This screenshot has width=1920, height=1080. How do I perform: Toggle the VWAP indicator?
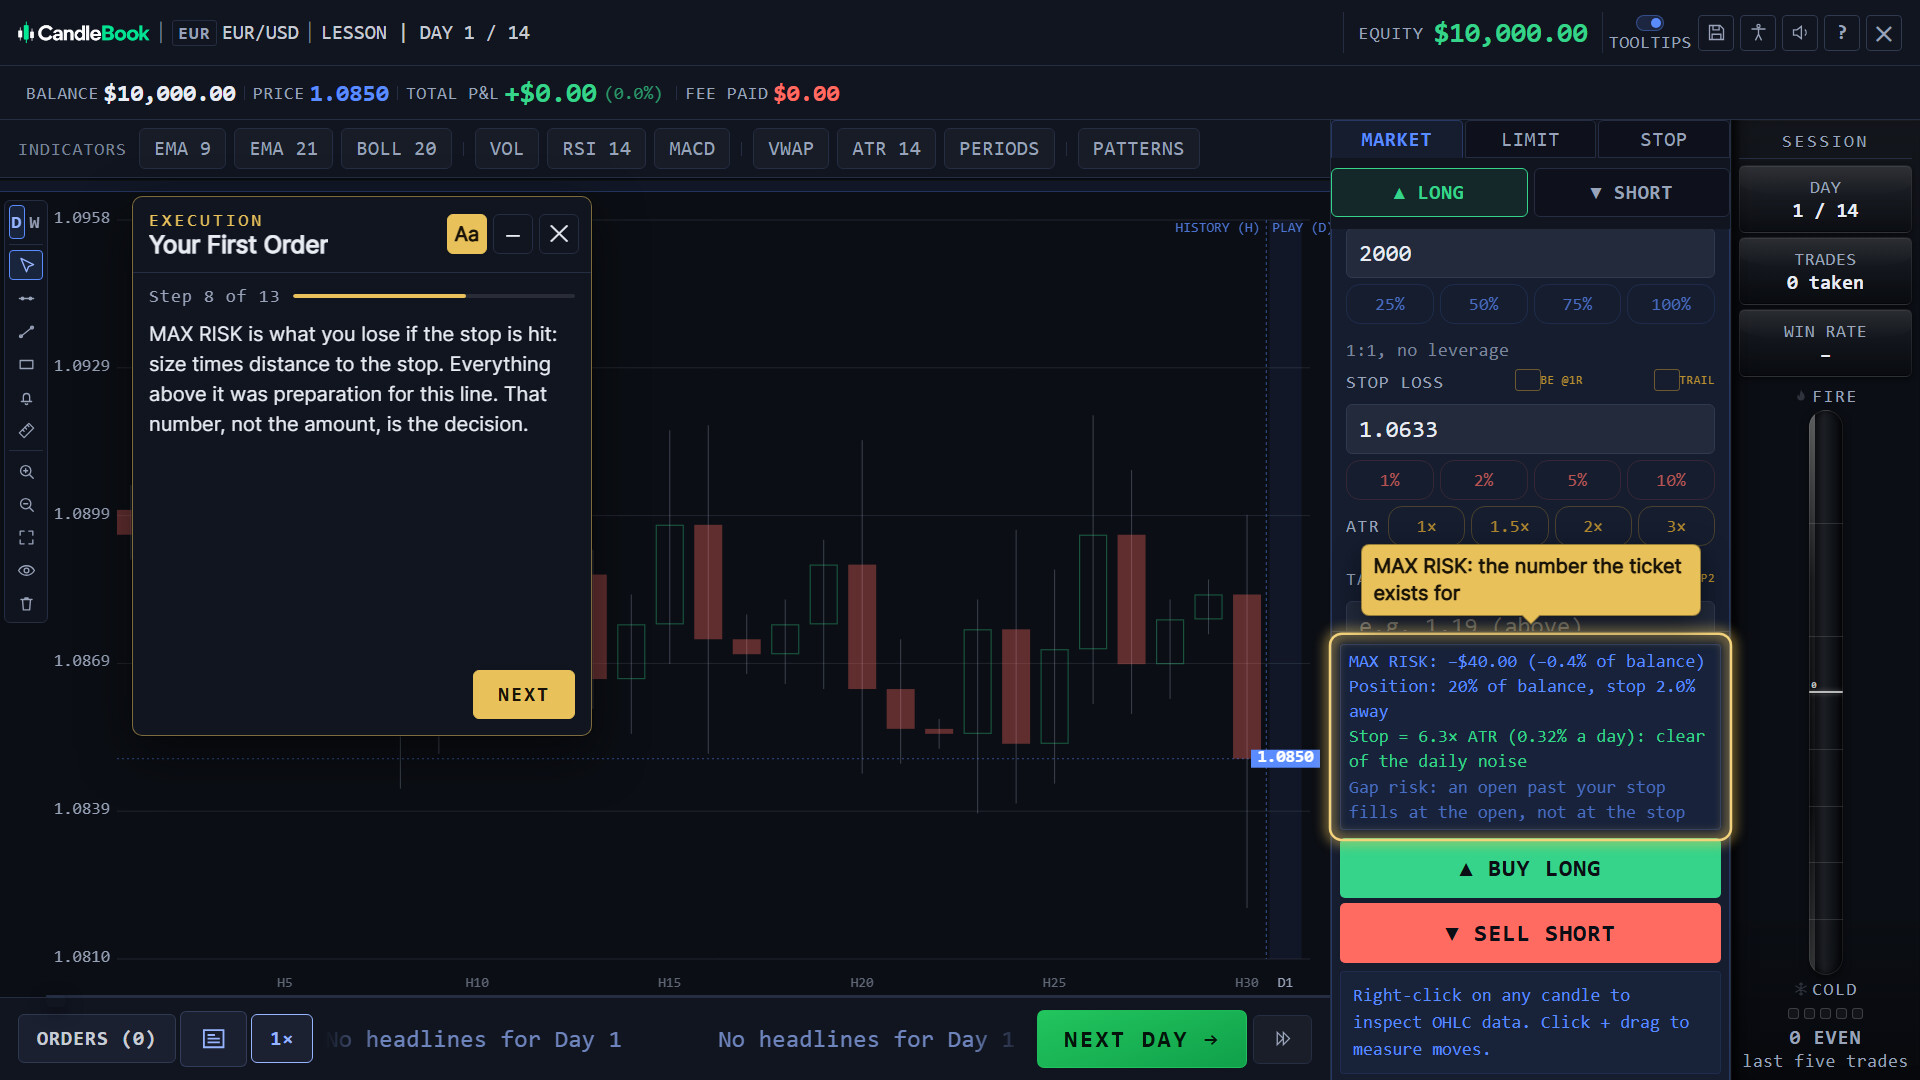(791, 149)
